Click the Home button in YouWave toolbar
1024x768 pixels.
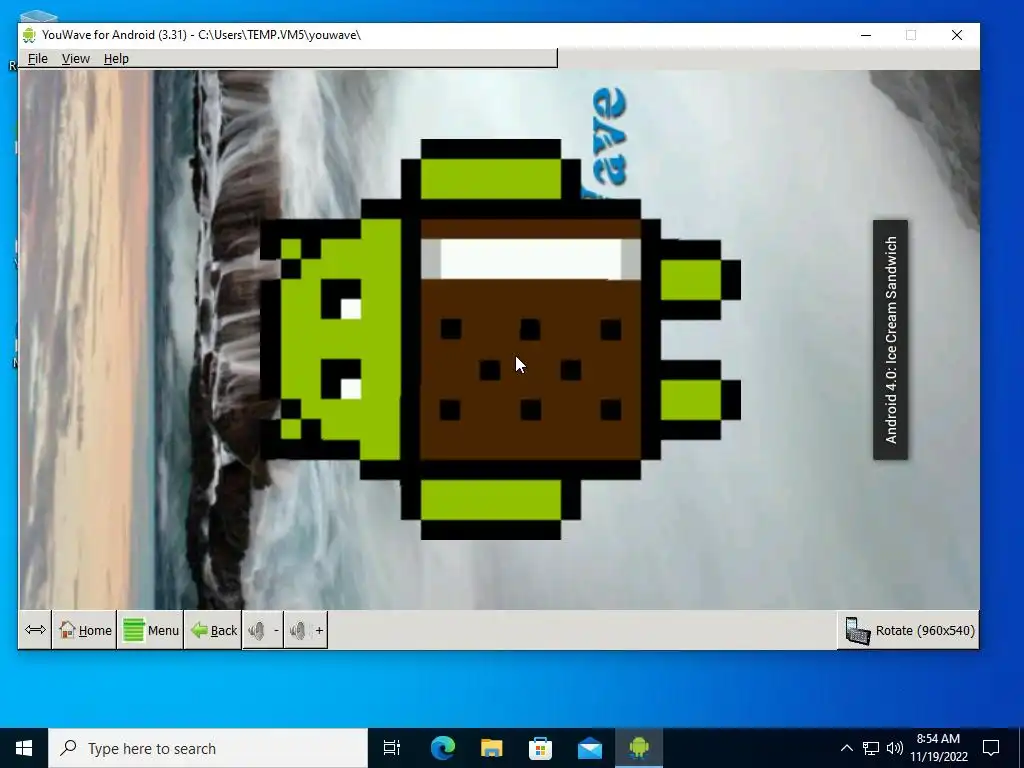85,630
